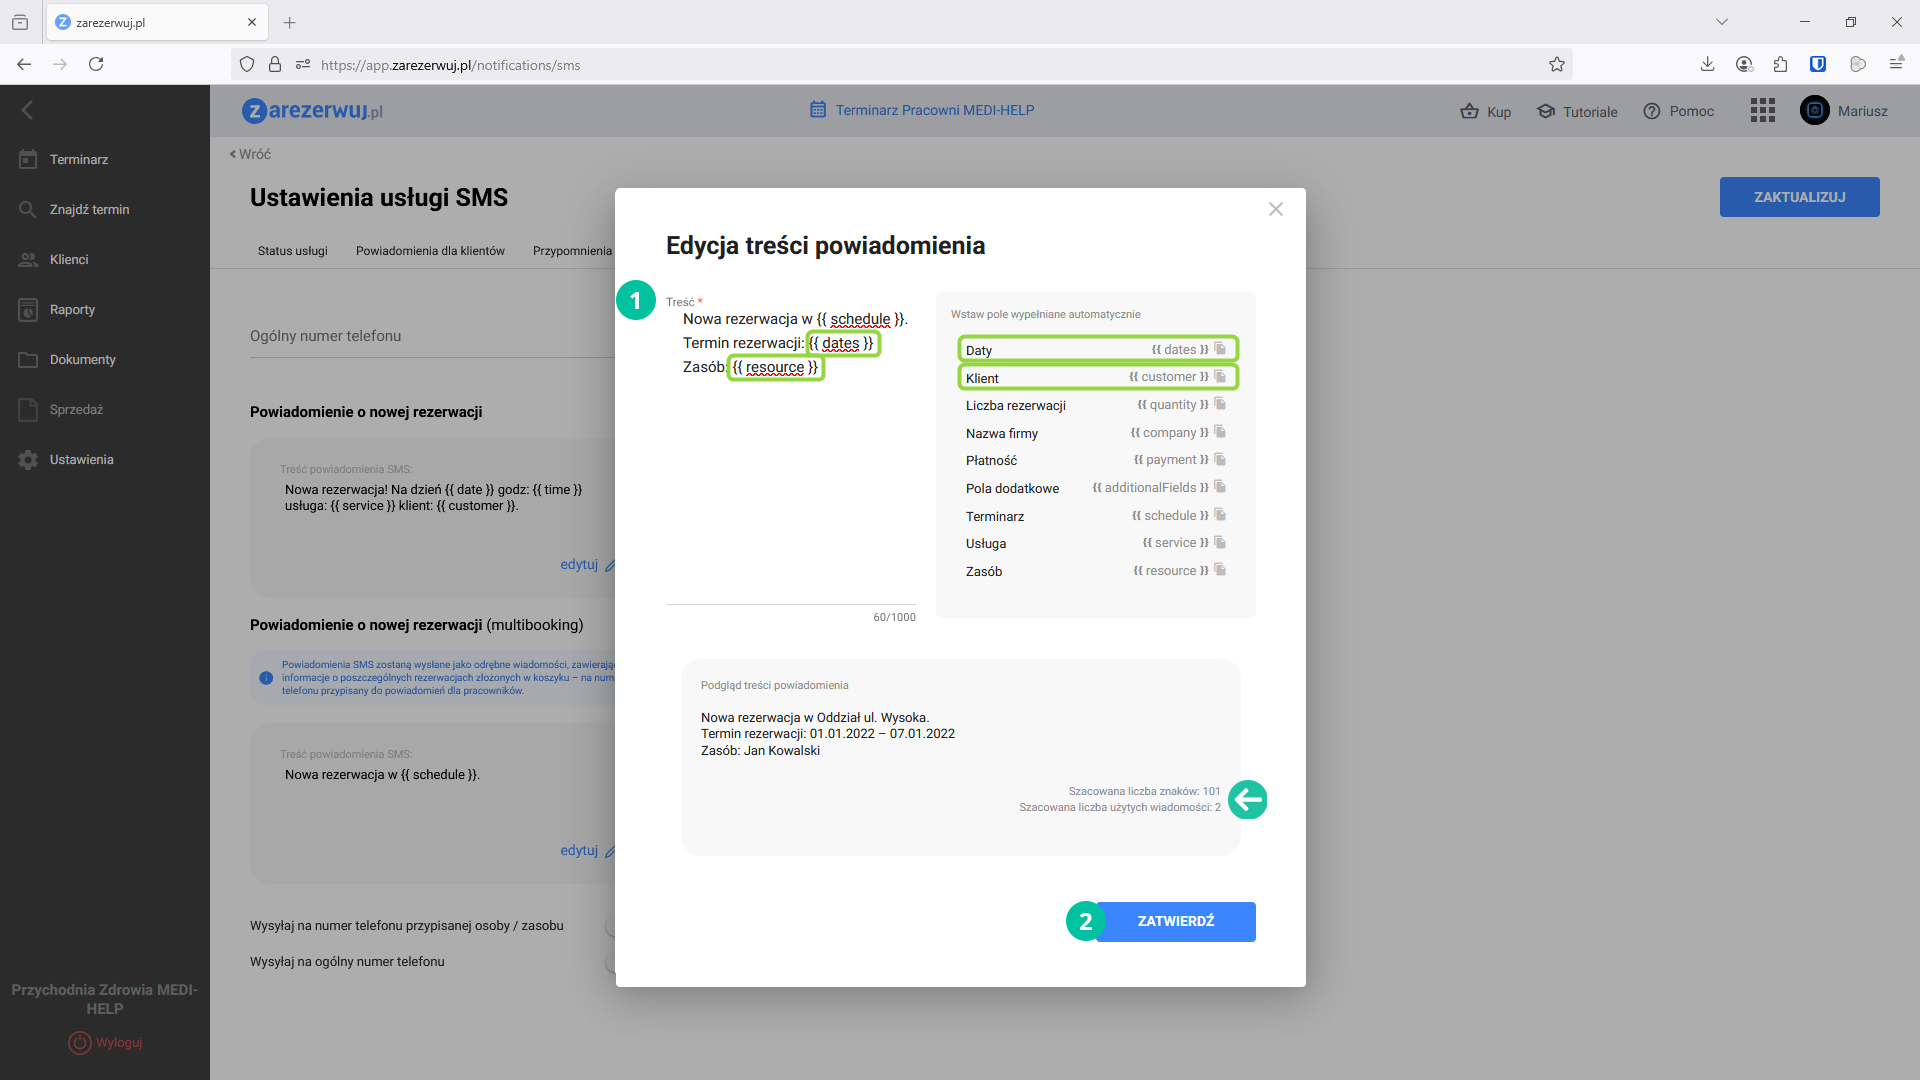1920x1080 pixels.
Task: Copy the dates placeholder via its icon
Action: [x=1220, y=349]
